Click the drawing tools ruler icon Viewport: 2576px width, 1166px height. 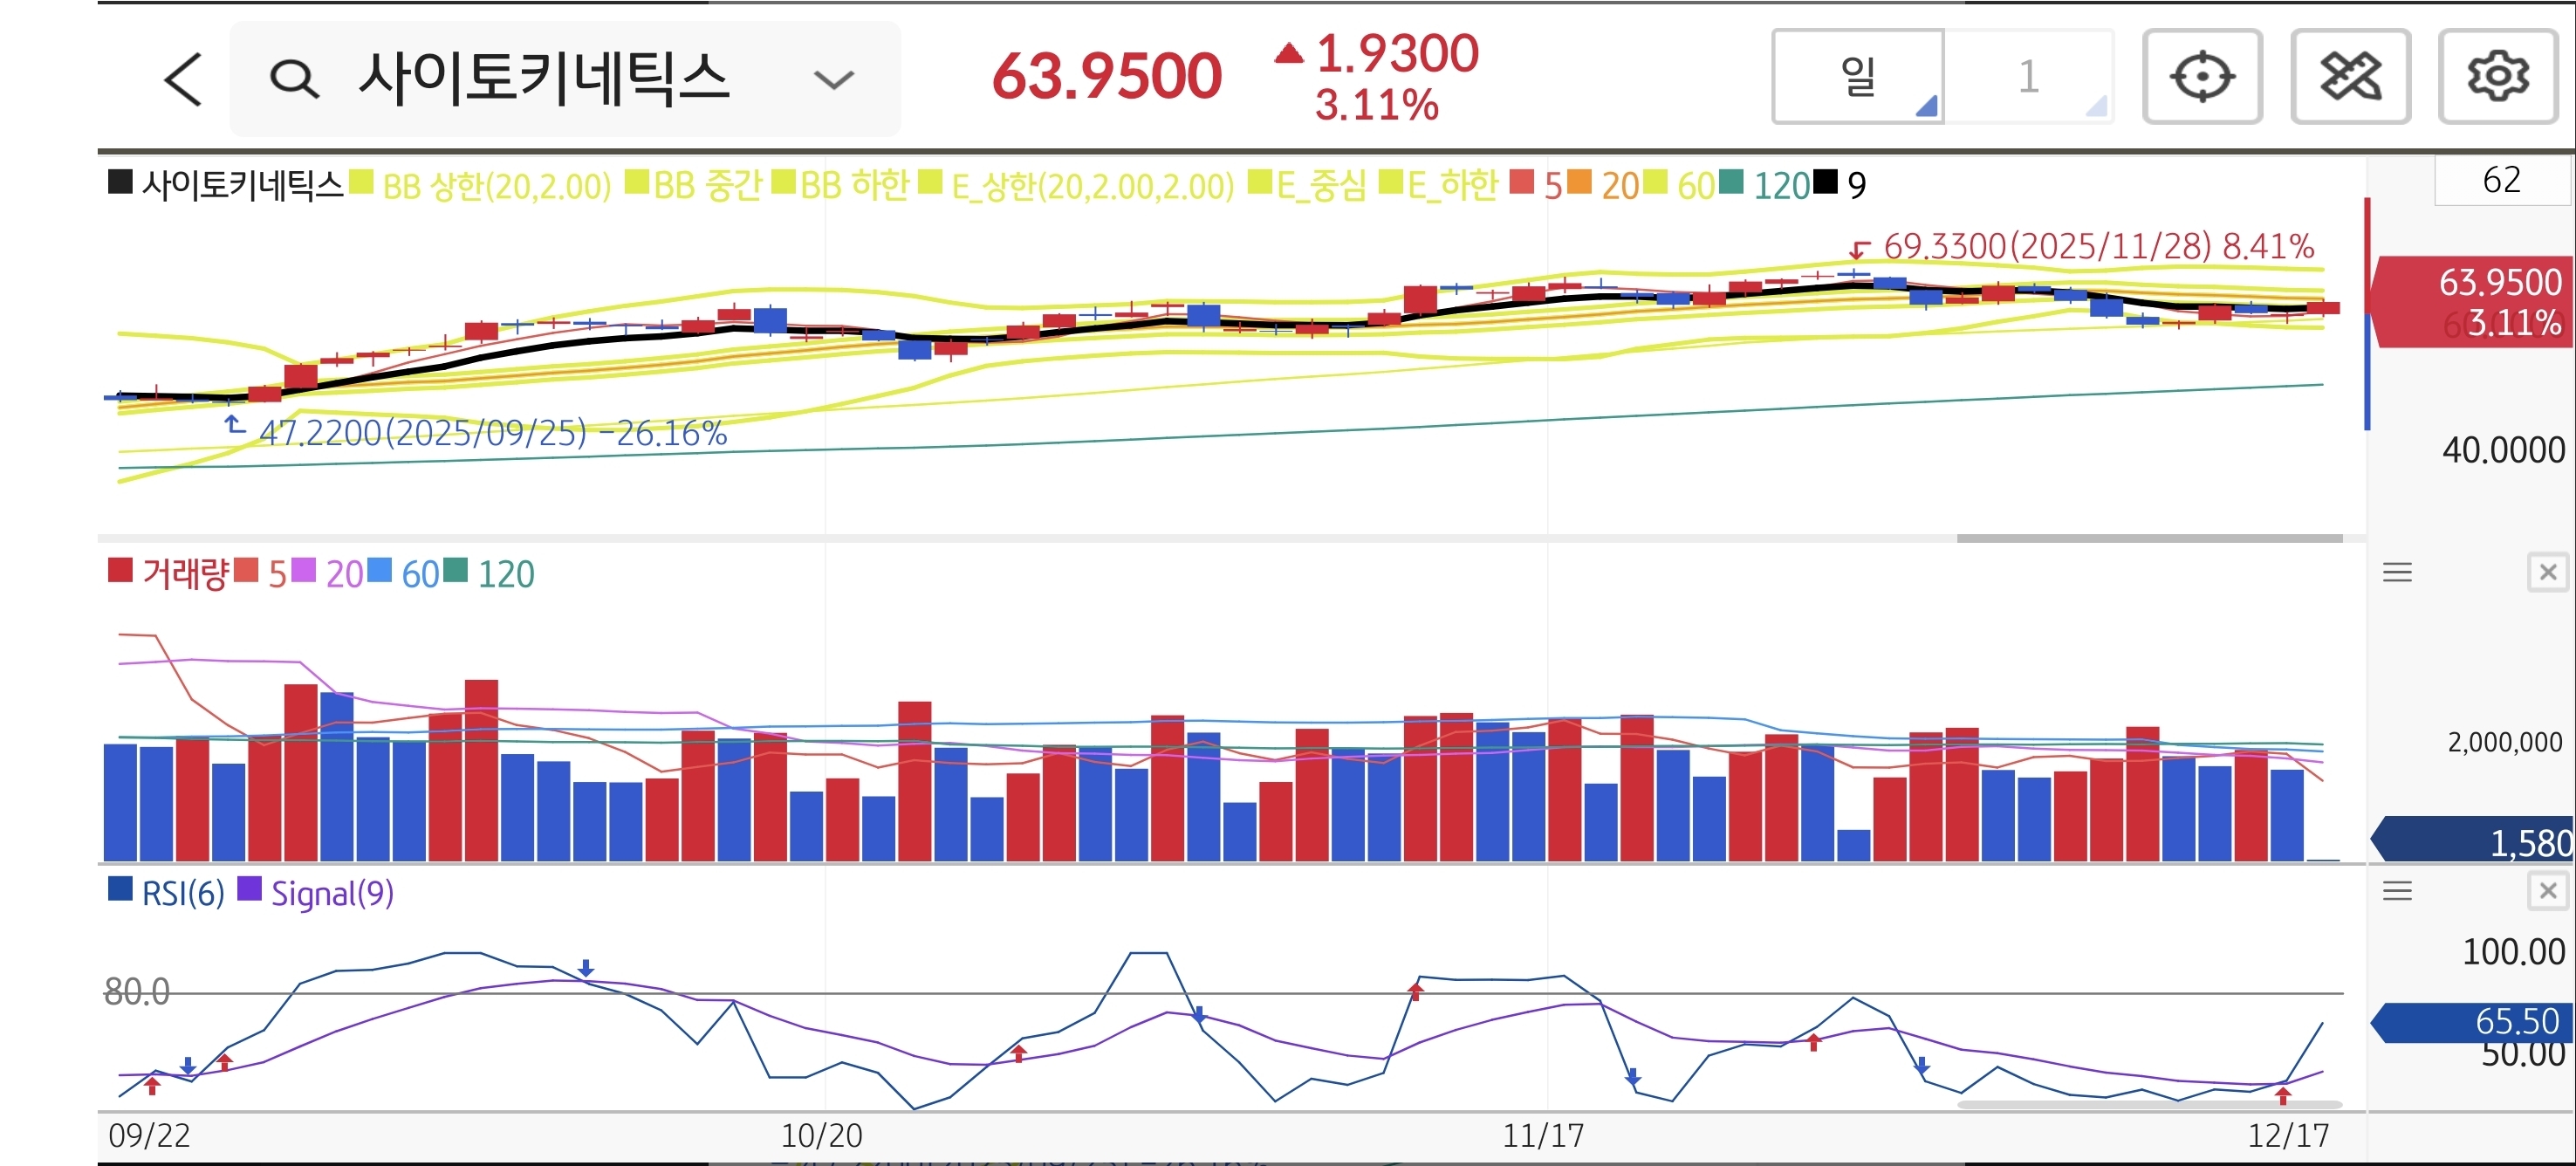[x=2350, y=77]
